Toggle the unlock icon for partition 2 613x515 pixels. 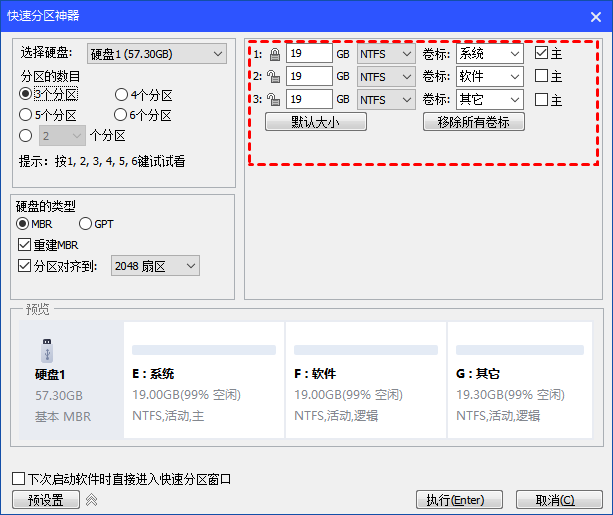(273, 76)
